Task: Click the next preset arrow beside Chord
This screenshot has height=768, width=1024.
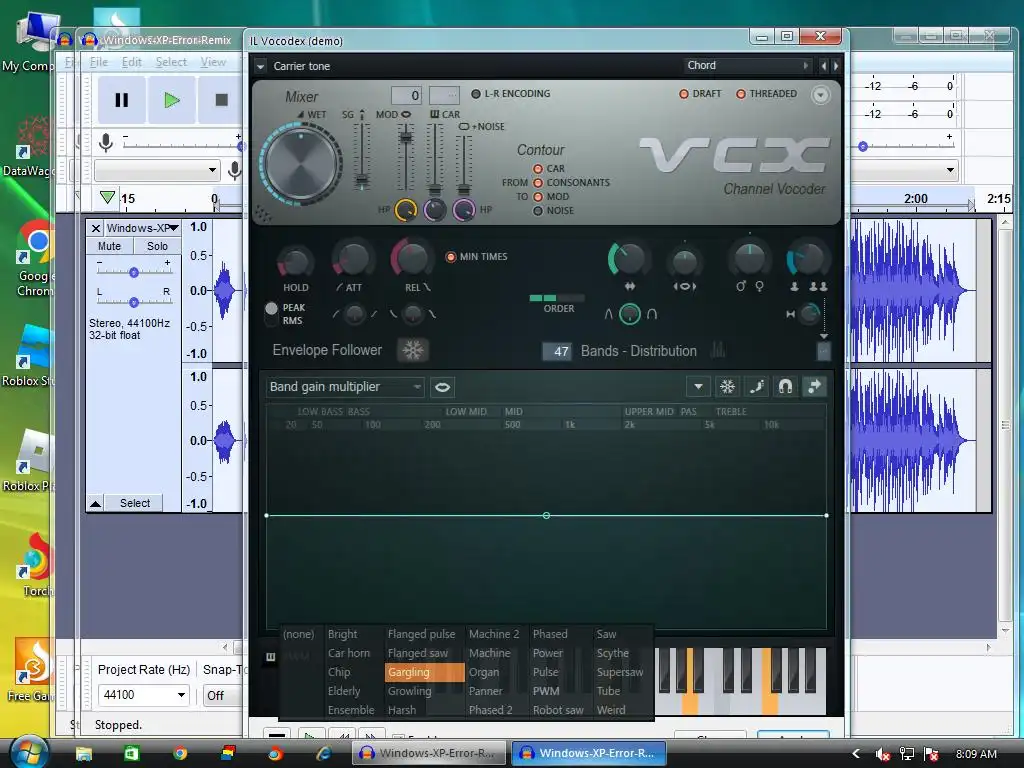Action: coord(835,66)
